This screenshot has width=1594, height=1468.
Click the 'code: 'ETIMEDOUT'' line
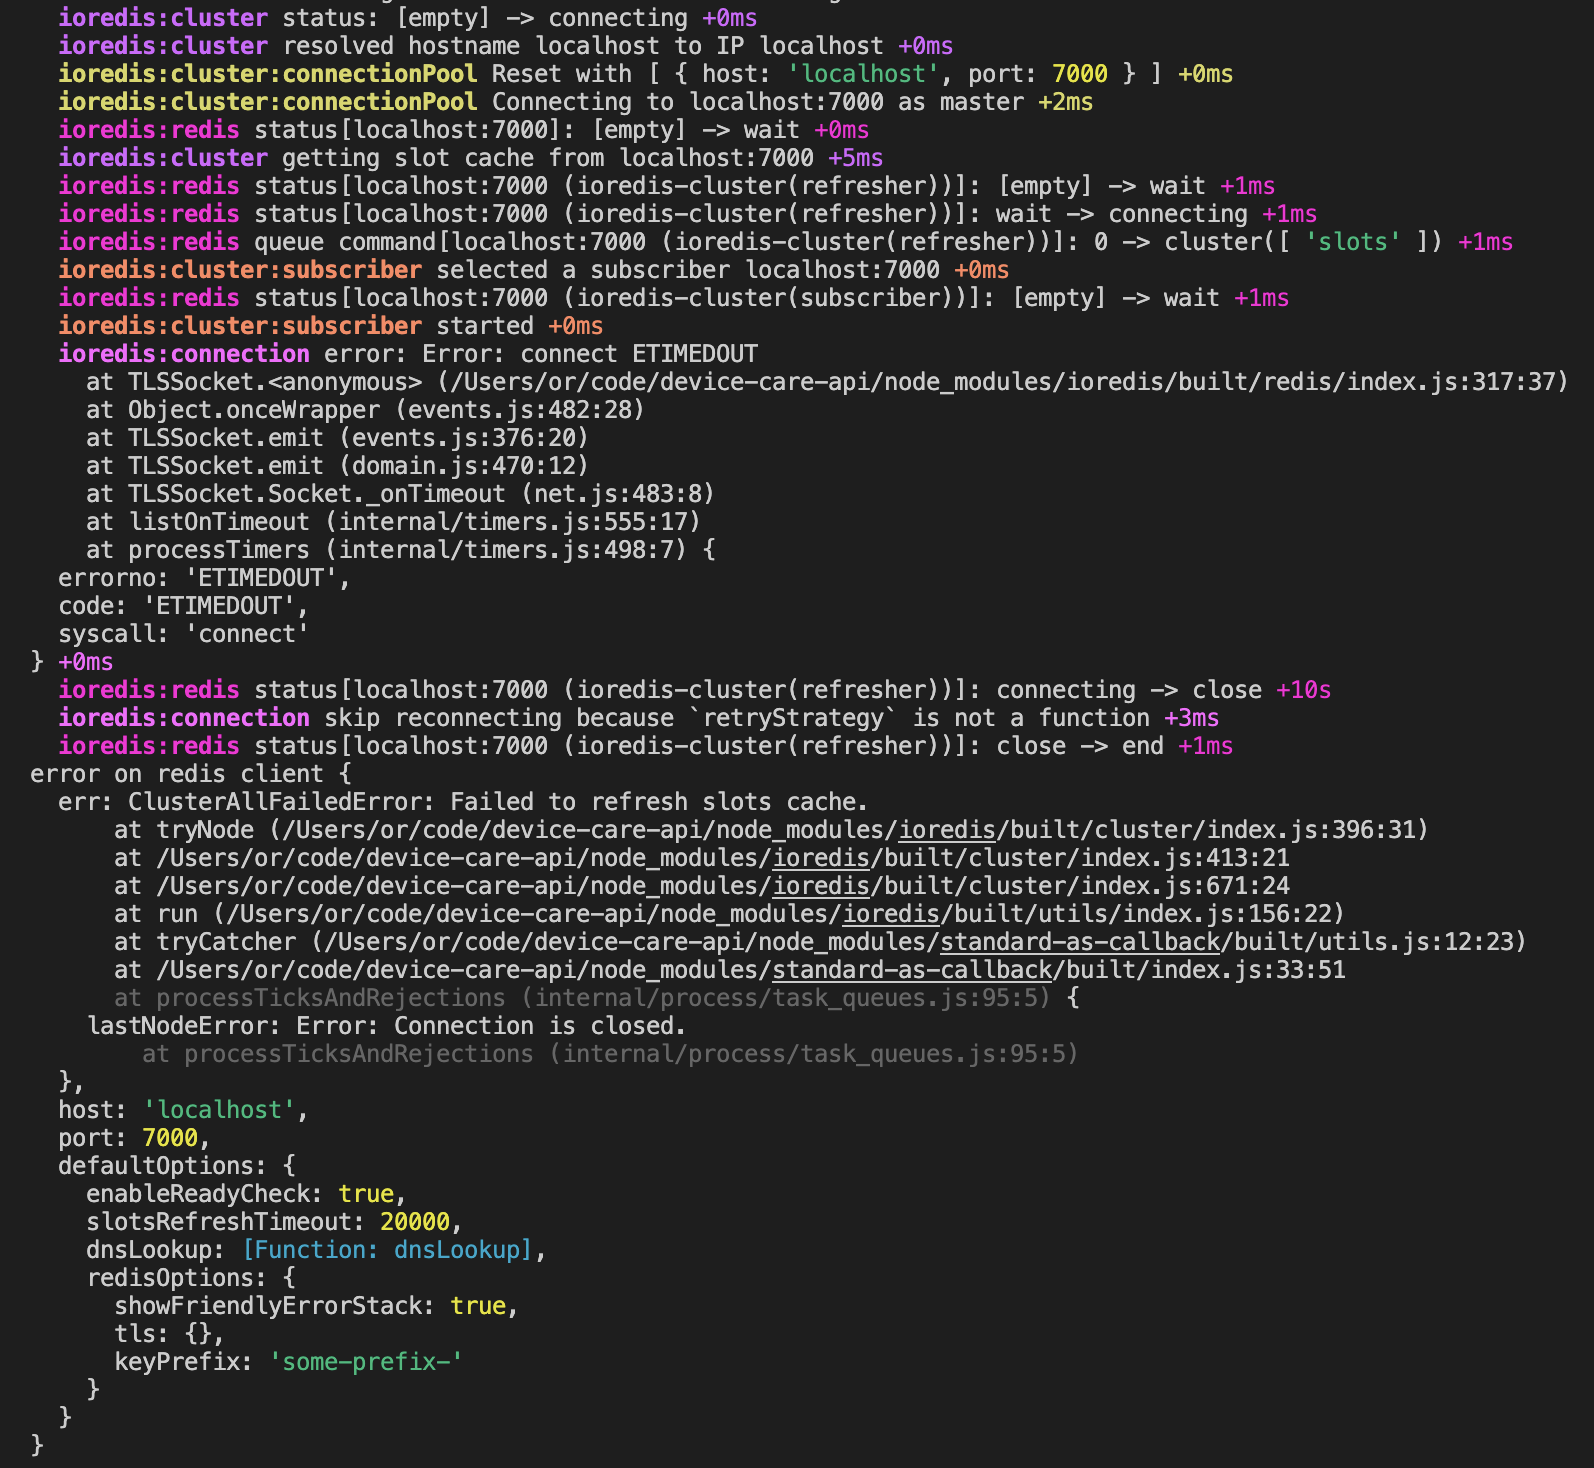pyautogui.click(x=184, y=606)
